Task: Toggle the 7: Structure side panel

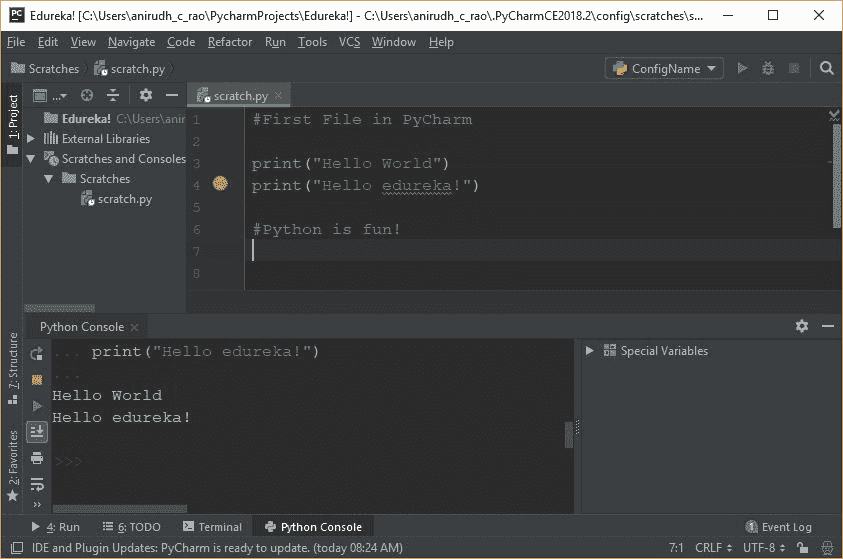Action: [13, 369]
